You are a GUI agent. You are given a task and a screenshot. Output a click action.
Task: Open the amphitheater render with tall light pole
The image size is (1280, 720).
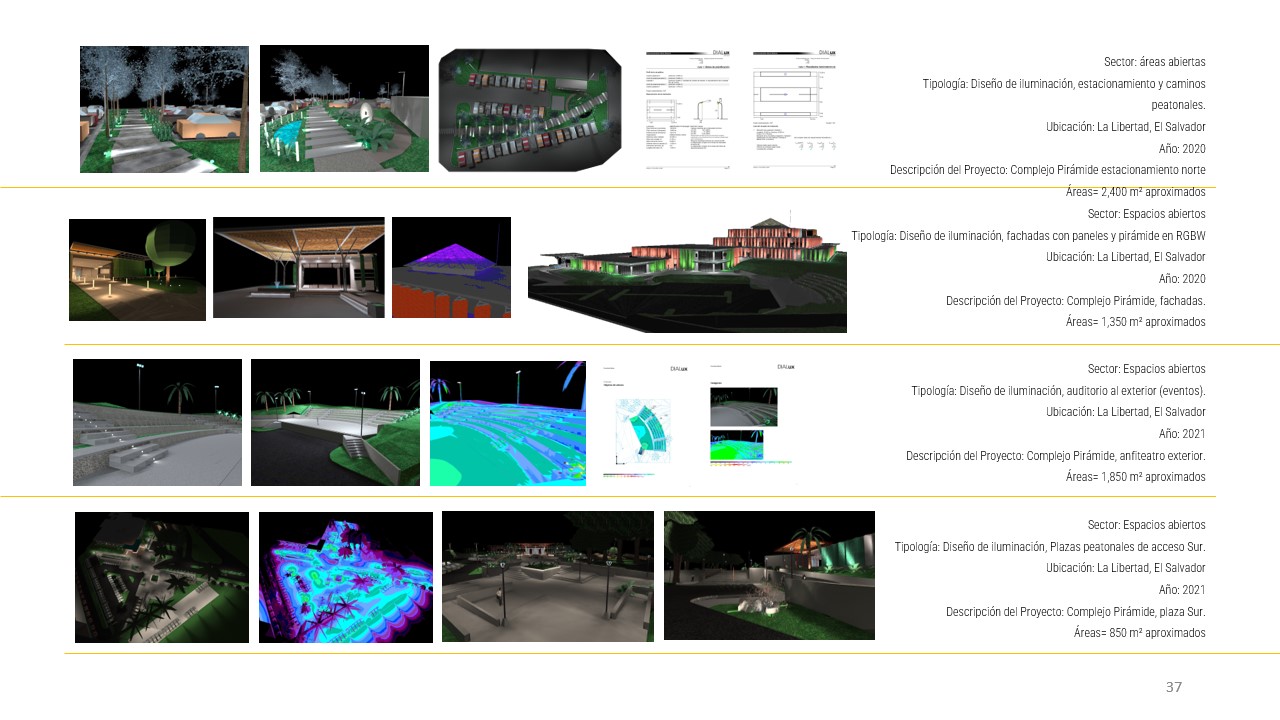click(157, 421)
